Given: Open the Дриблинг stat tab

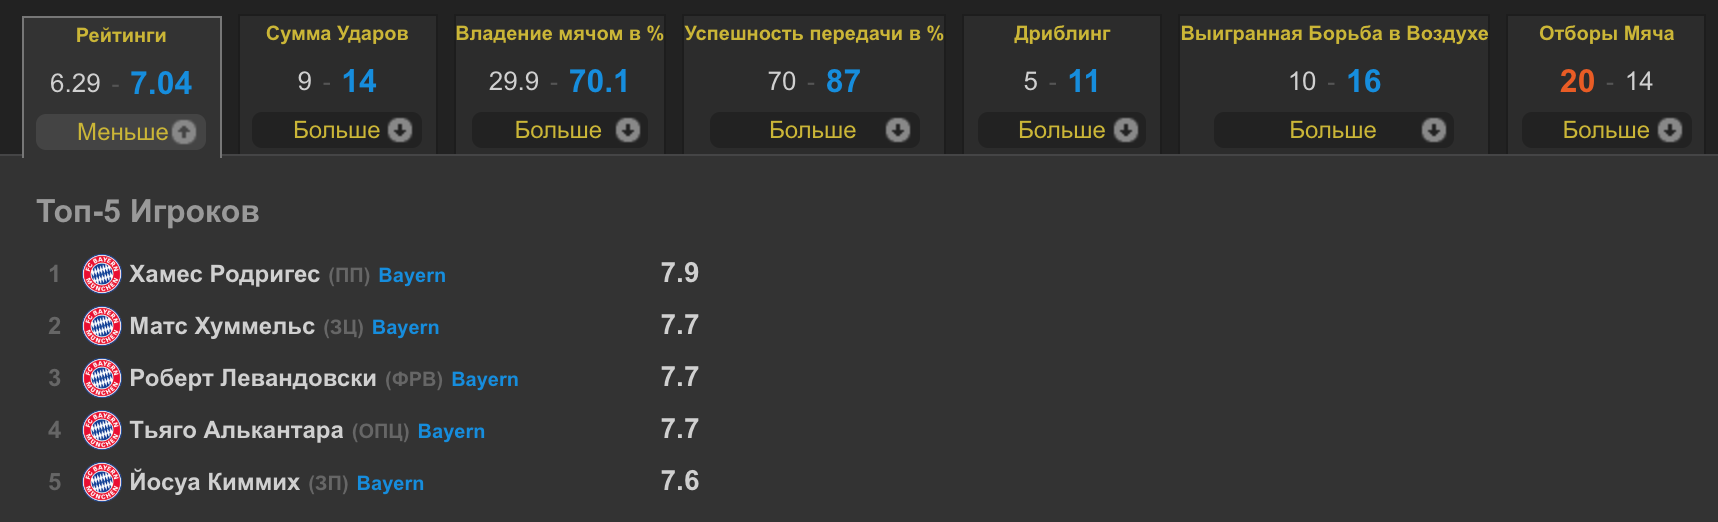Looking at the screenshot, I should click(x=1061, y=34).
